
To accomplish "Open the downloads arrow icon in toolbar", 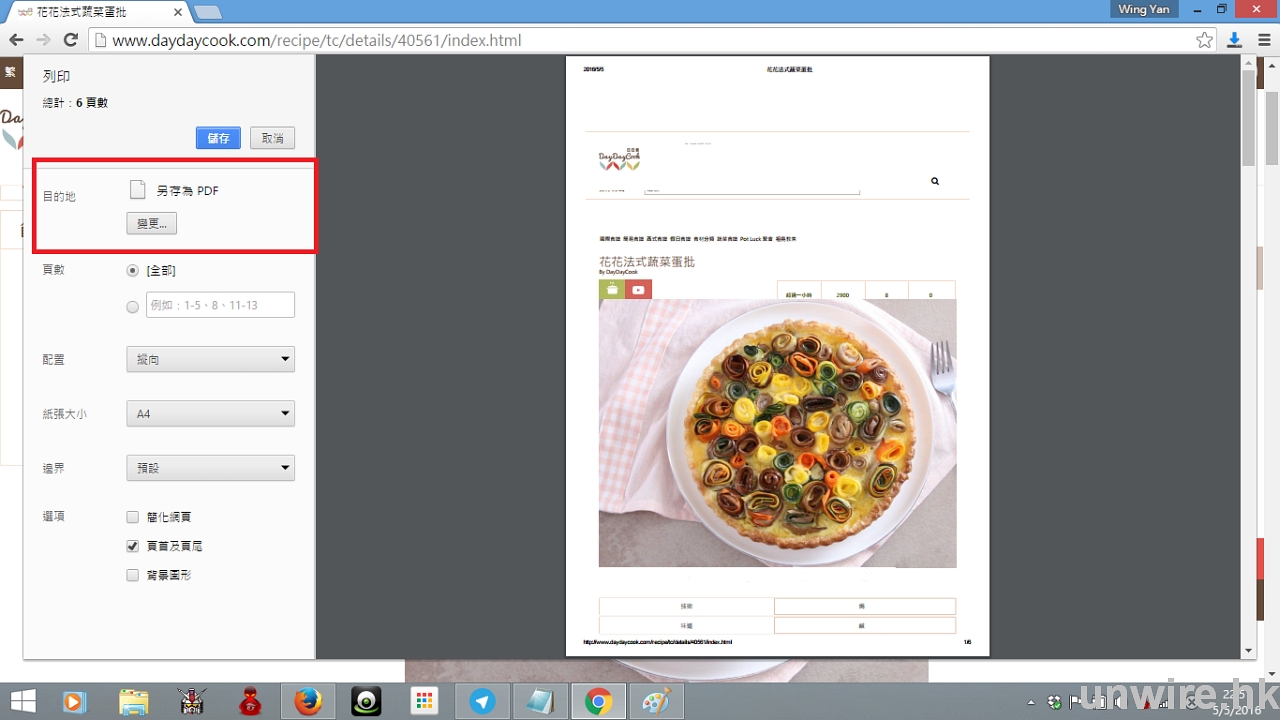I will coord(1234,40).
